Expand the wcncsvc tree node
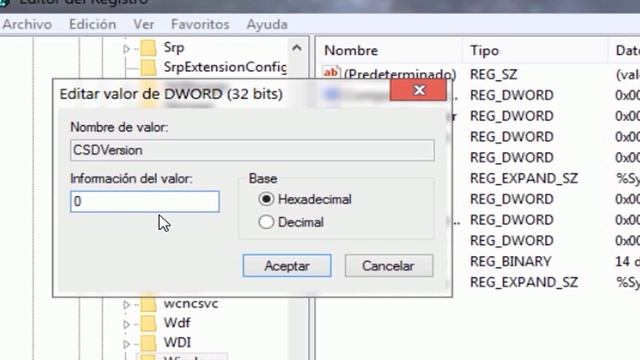The image size is (640, 360). point(126,304)
